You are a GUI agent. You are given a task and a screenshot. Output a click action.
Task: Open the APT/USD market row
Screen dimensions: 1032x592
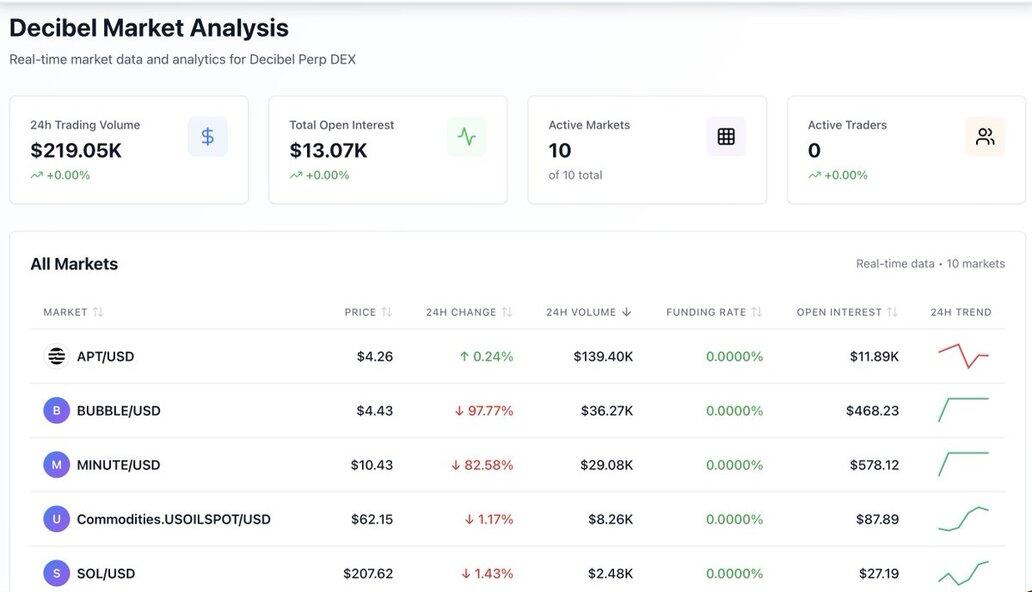coord(105,357)
